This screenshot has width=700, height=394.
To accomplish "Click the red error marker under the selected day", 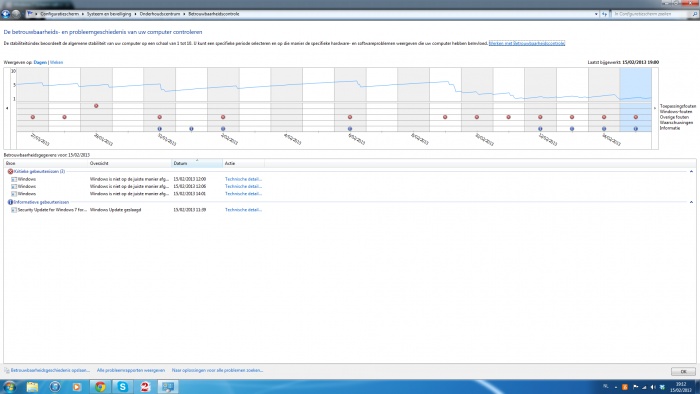I will pyautogui.click(x=636, y=117).
